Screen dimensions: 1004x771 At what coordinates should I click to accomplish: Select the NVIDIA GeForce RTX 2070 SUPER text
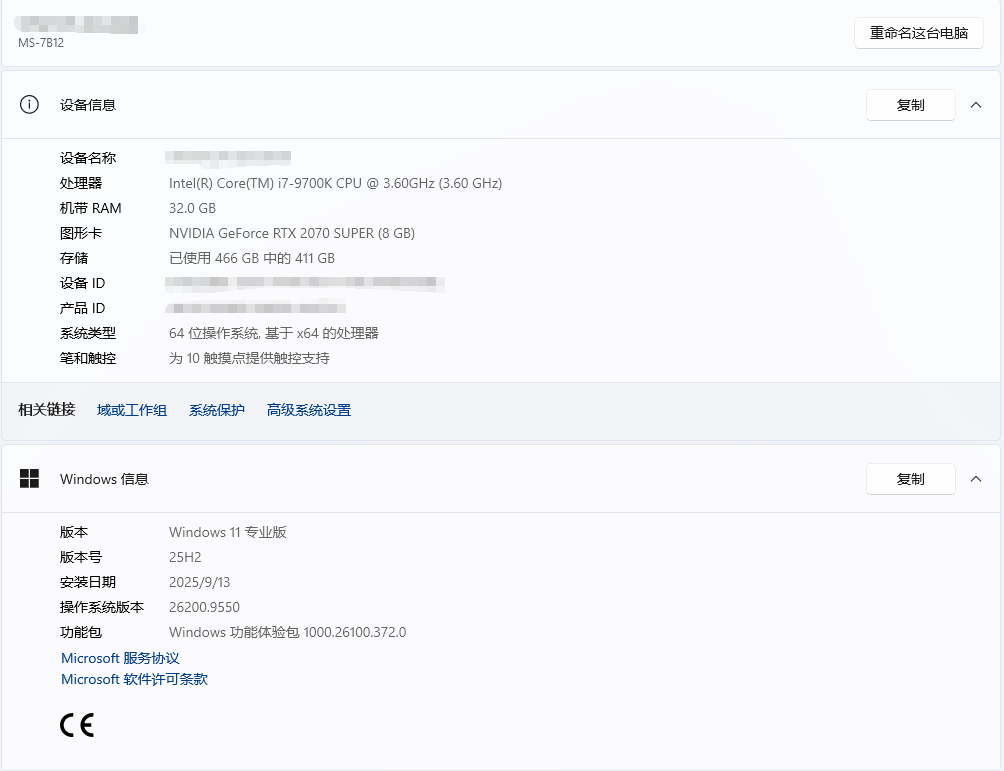point(271,233)
